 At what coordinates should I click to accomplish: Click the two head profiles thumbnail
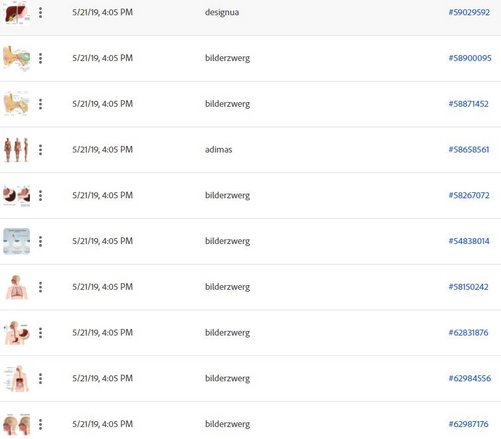pyautogui.click(x=17, y=424)
